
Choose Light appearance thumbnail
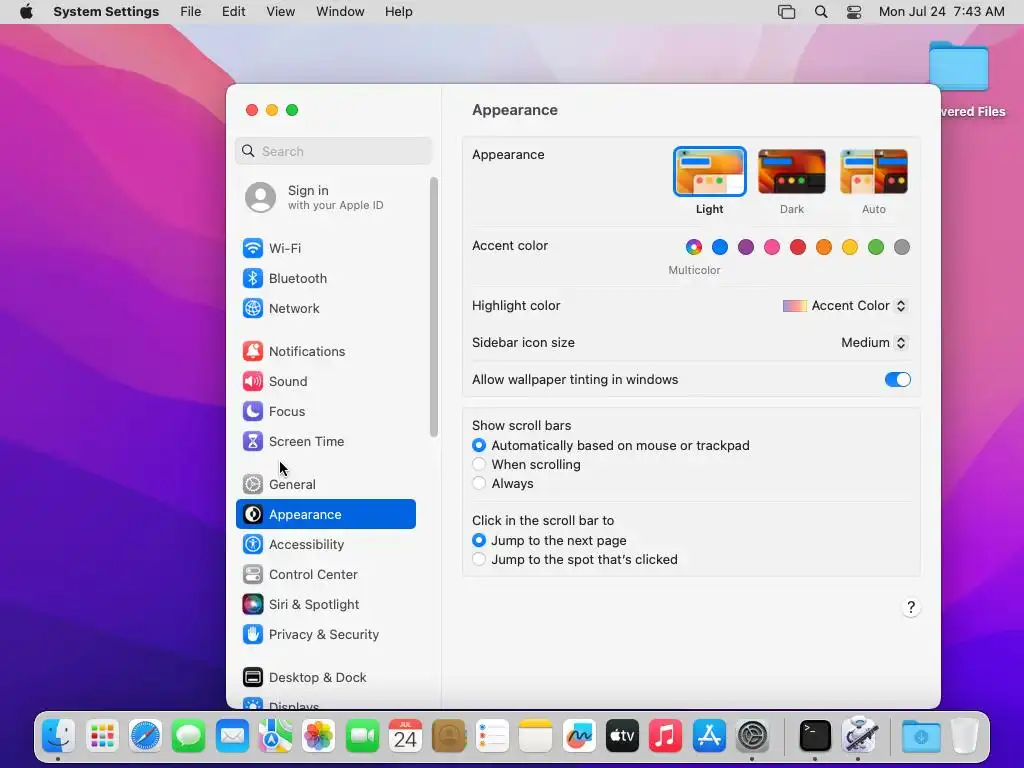(709, 172)
